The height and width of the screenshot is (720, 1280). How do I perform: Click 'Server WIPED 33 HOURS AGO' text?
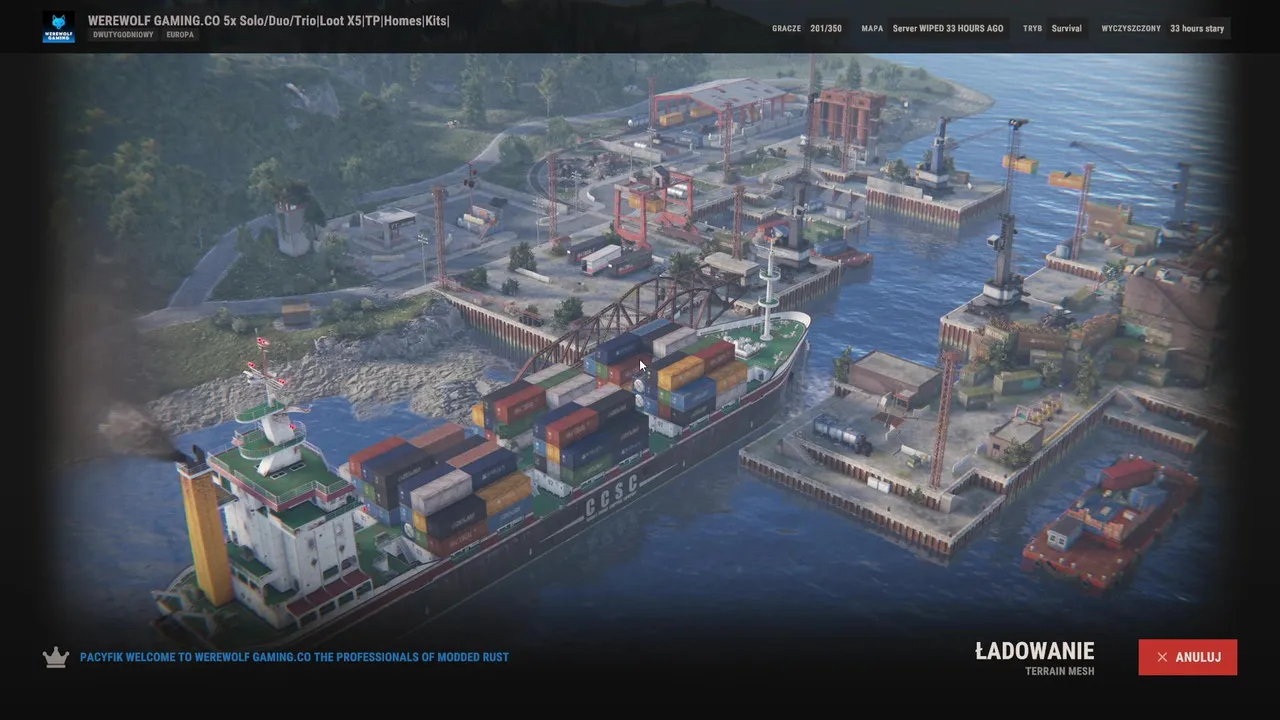coord(948,28)
